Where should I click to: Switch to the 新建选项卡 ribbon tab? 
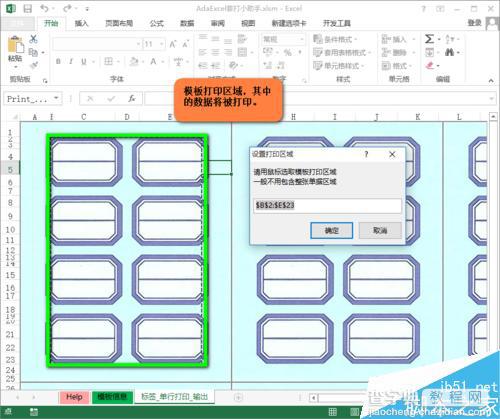click(x=289, y=23)
